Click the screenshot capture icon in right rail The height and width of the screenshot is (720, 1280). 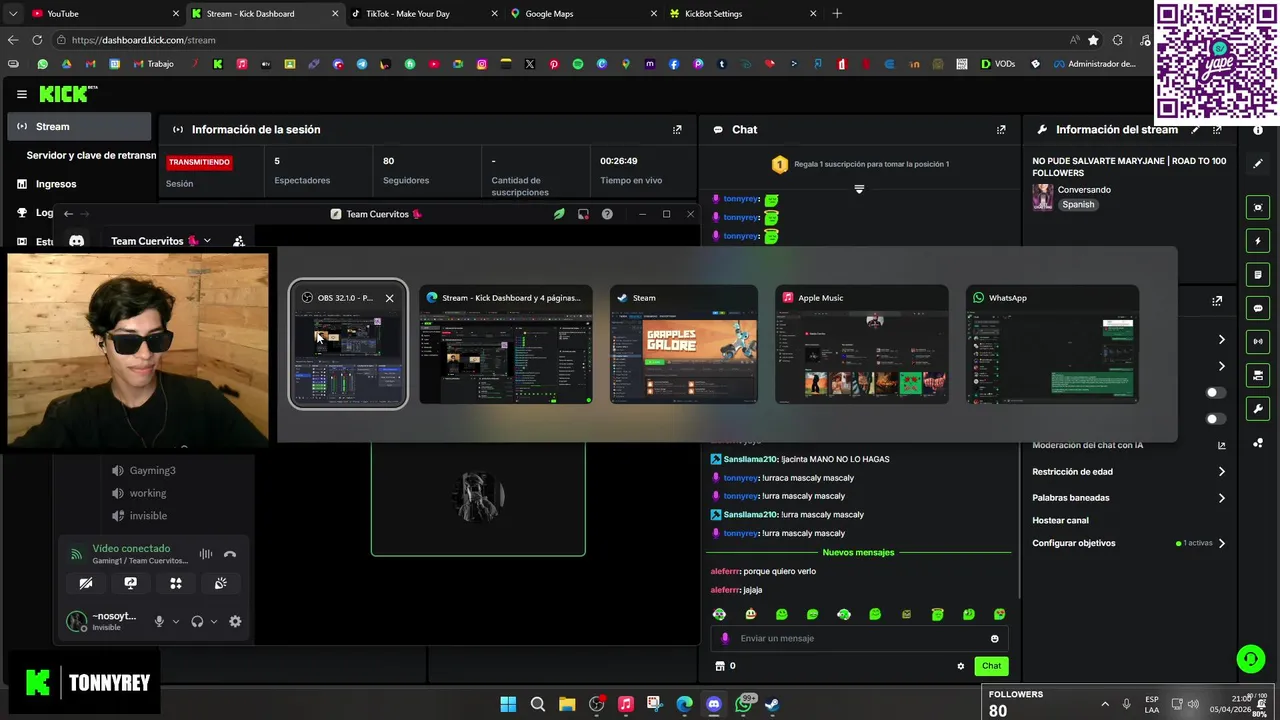1258,207
